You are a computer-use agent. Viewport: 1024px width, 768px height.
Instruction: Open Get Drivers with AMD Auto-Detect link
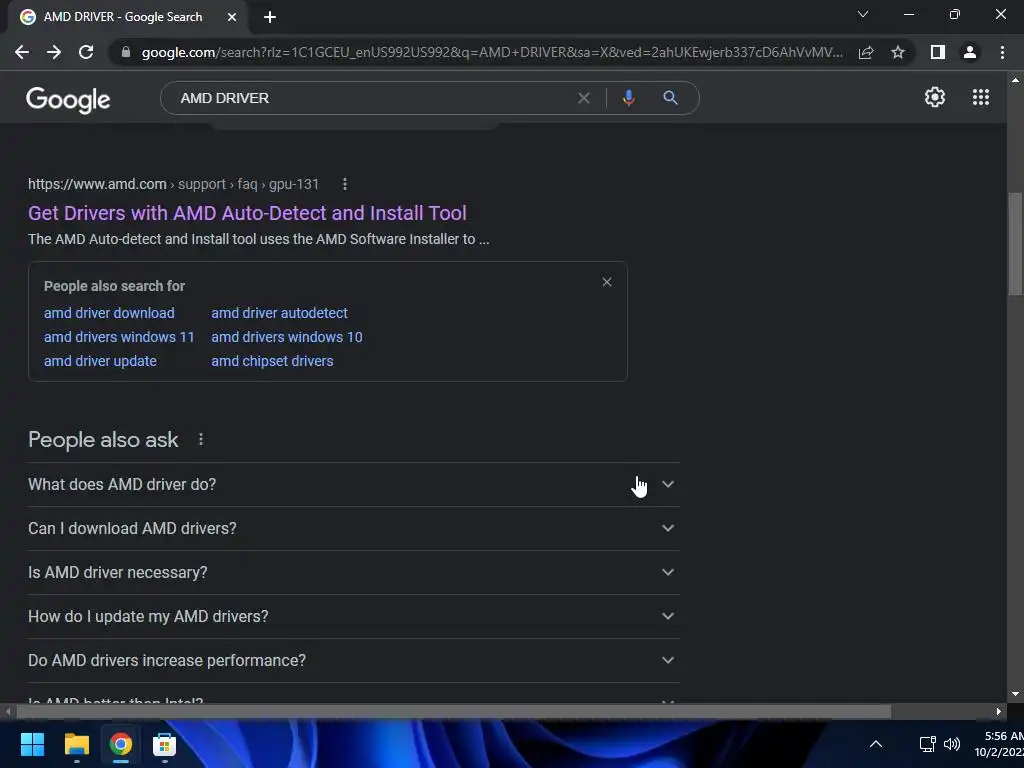click(247, 213)
